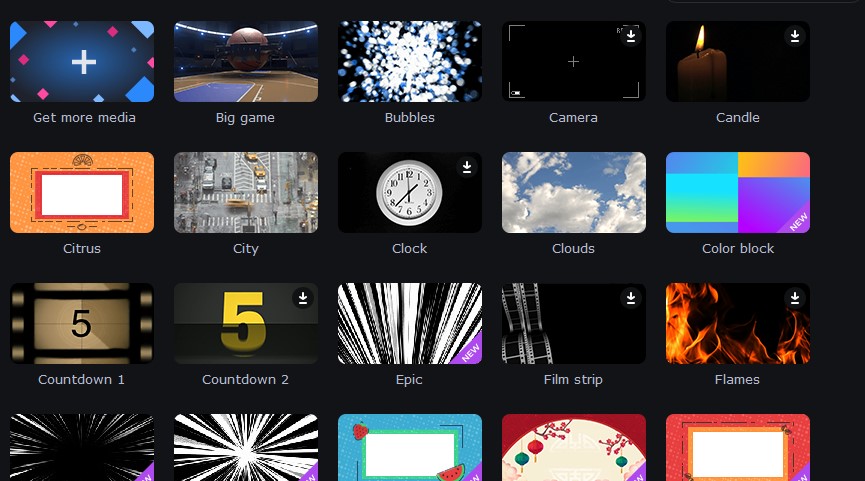Download the Countdown 2 clip

303,298
